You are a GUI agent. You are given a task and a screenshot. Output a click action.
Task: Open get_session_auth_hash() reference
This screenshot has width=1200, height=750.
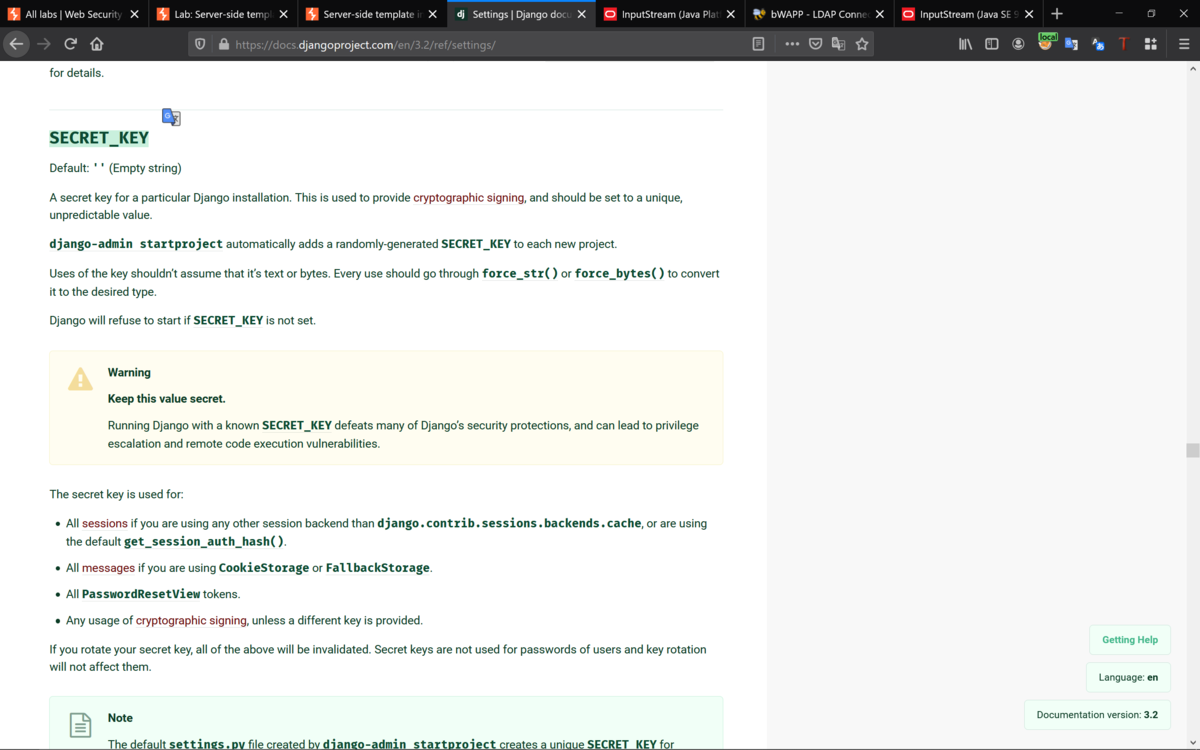(204, 541)
